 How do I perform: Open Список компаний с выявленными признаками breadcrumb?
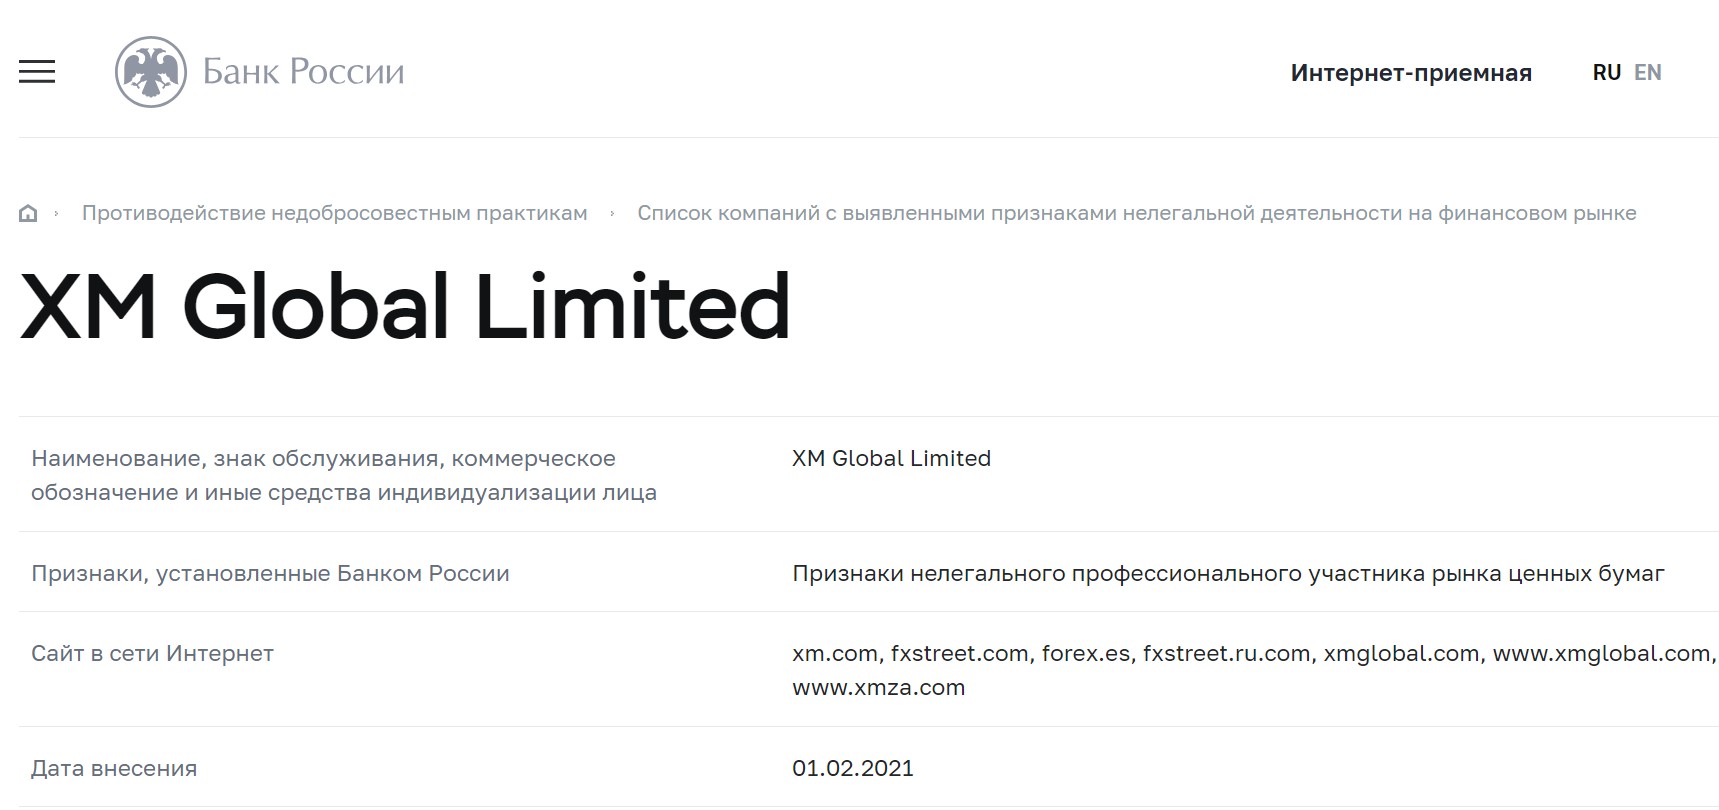pyautogui.click(x=1137, y=213)
